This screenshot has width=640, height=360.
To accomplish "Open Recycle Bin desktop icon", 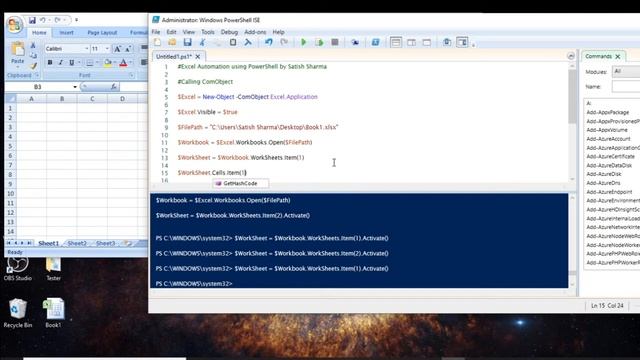I will click(x=18, y=313).
